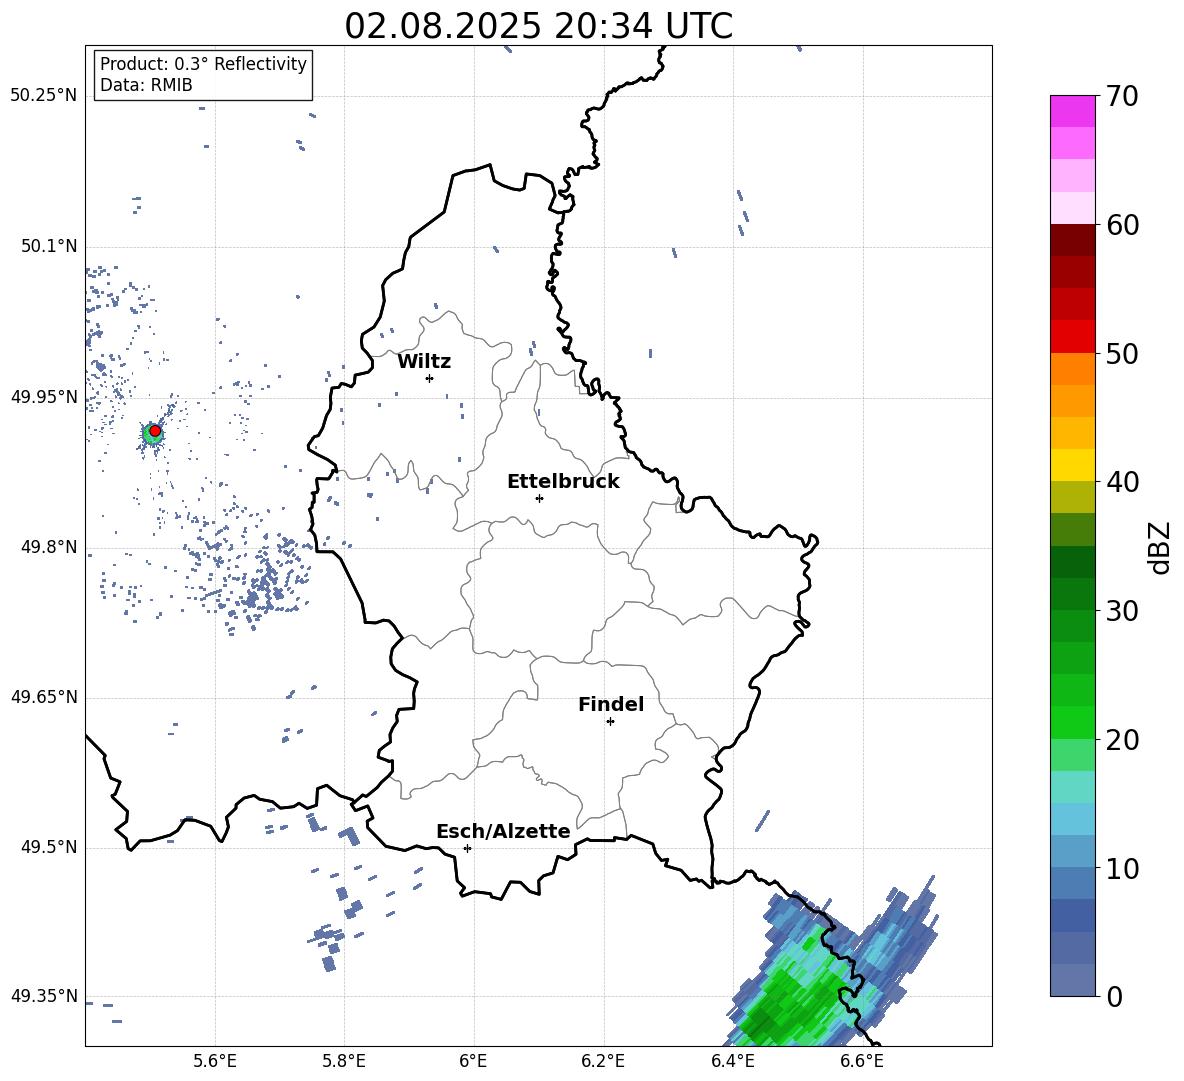1184x1081 pixels.
Task: Click the Findel station cross marker
Action: click(x=610, y=722)
